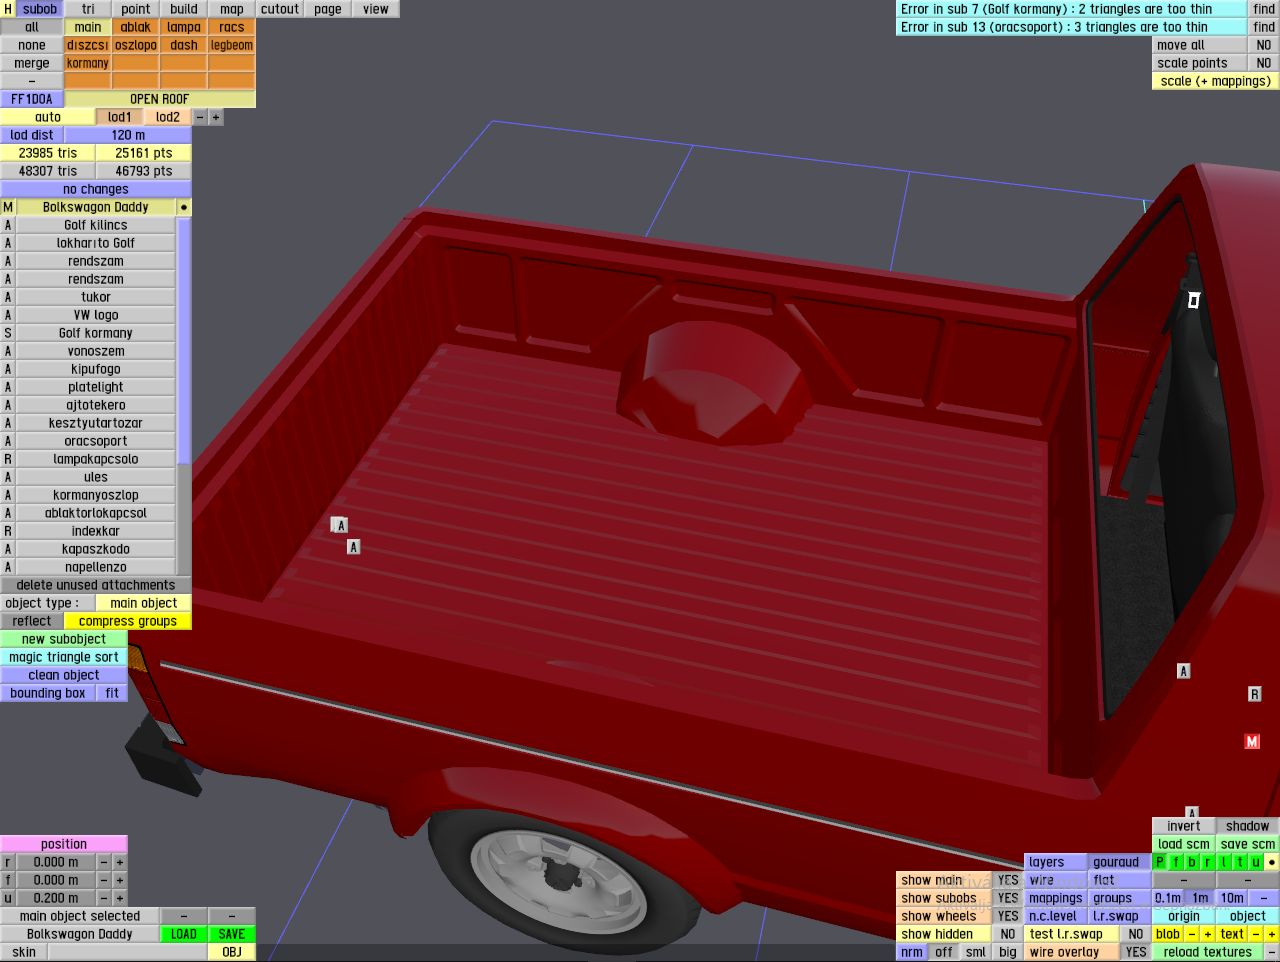Toggle the YES value beside wire overlay
Screen dimensions: 1280x962
coord(1136,952)
